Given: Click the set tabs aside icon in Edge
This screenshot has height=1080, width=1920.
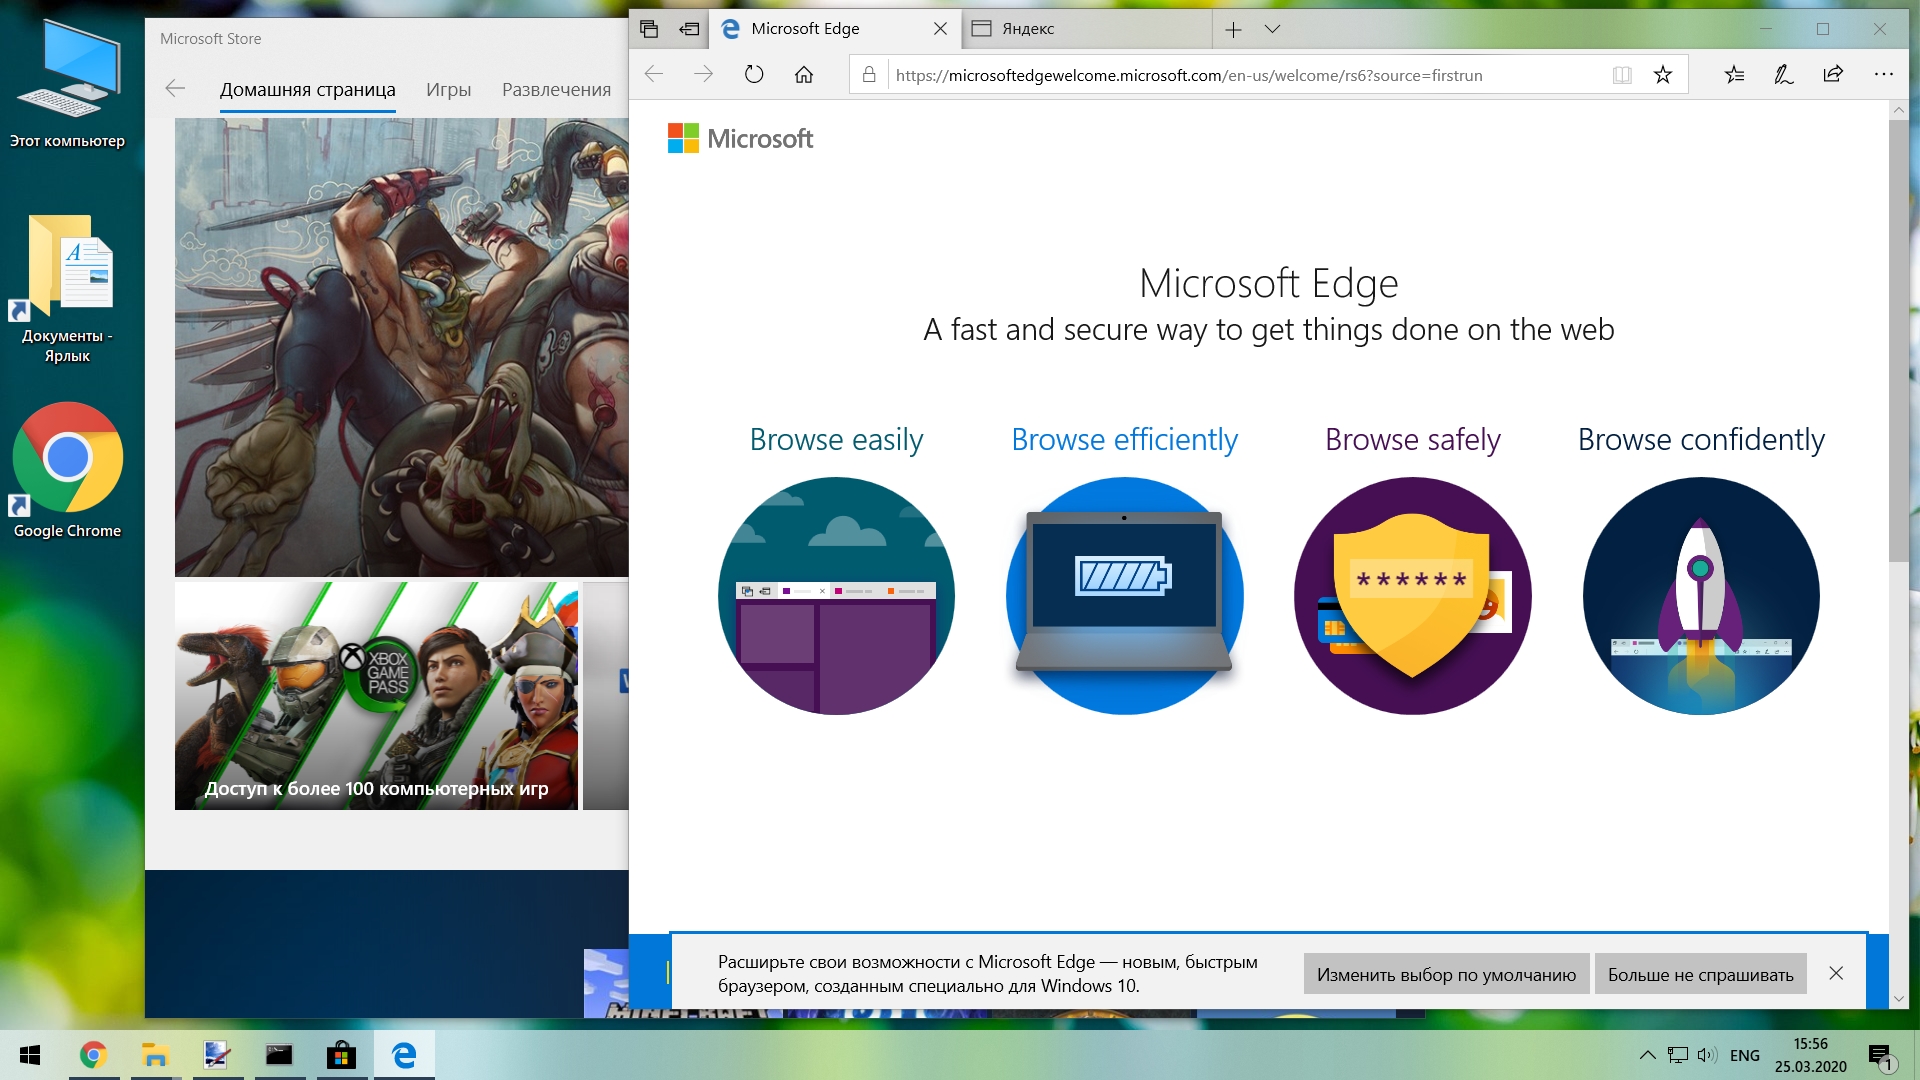Looking at the screenshot, I should pyautogui.click(x=689, y=29).
